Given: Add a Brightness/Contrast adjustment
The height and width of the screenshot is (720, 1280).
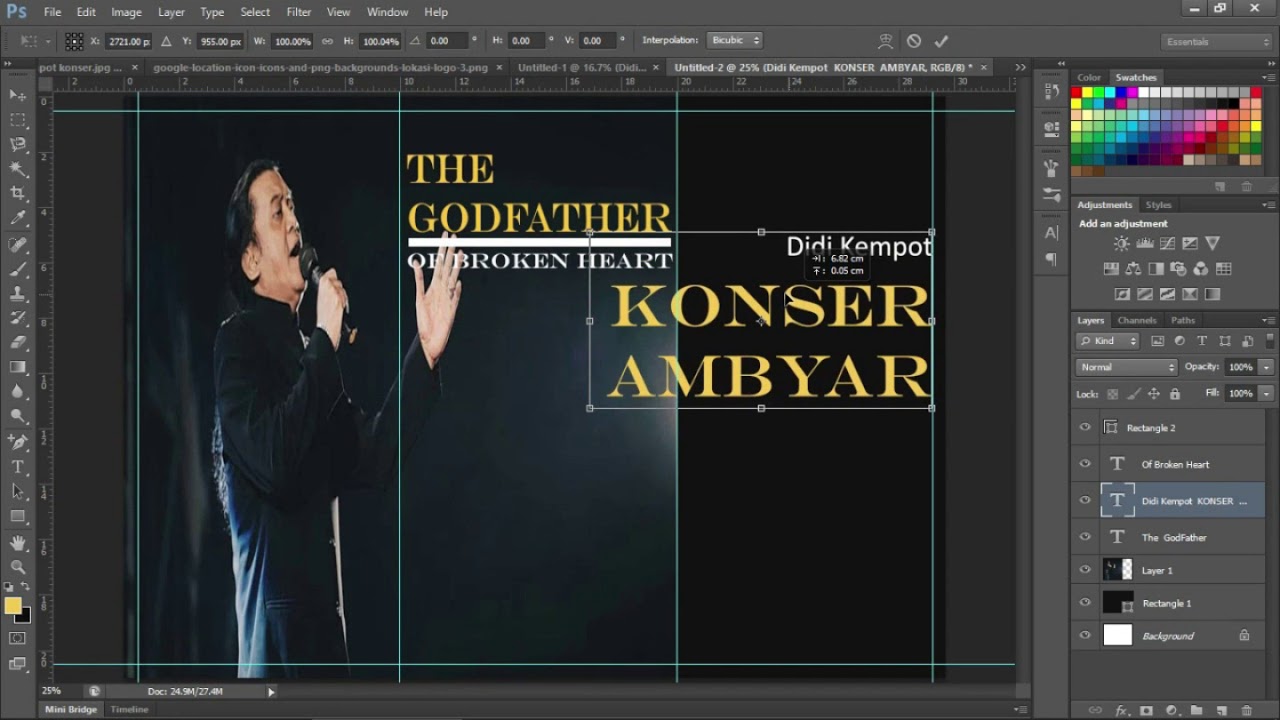Looking at the screenshot, I should point(1121,243).
